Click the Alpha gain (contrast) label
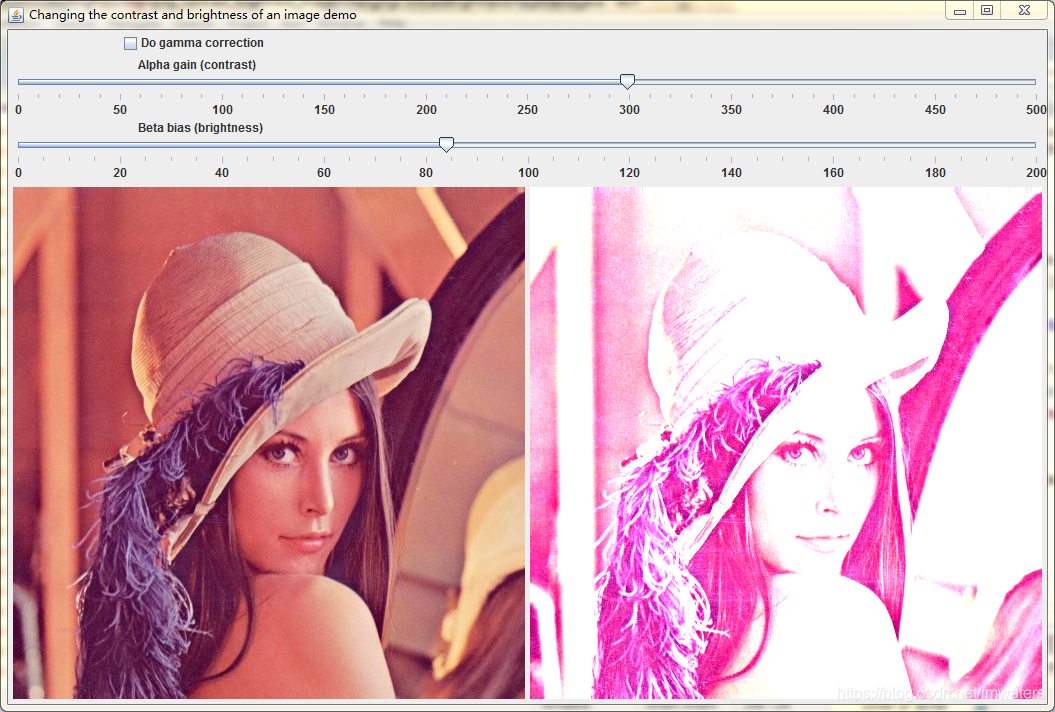Viewport: 1055px width, 712px height. (x=196, y=65)
